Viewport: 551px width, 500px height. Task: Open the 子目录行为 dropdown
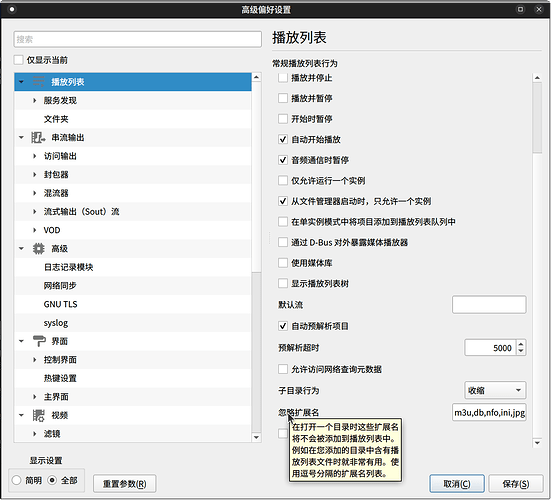495,390
